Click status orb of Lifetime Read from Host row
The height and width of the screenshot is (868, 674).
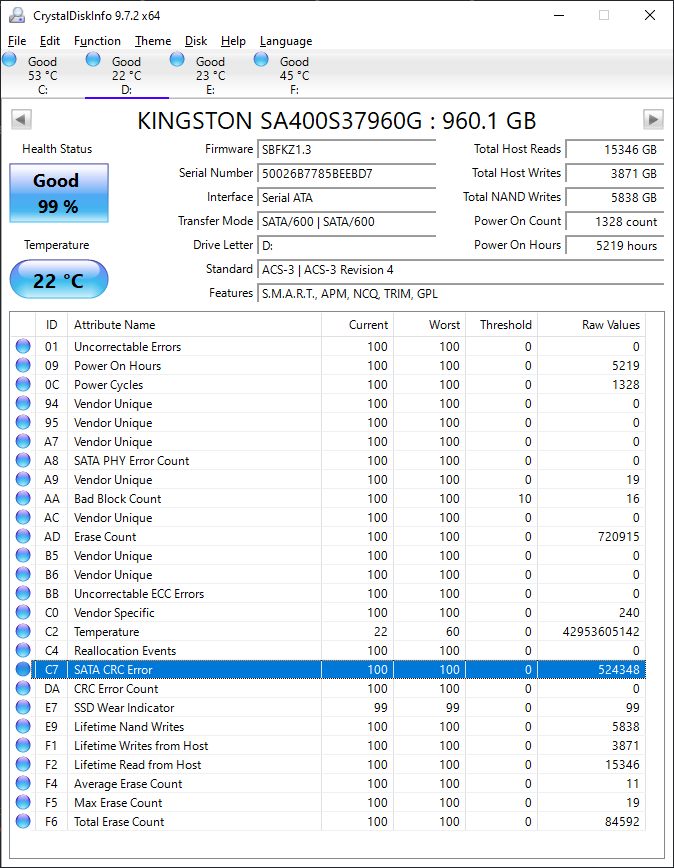click(23, 764)
